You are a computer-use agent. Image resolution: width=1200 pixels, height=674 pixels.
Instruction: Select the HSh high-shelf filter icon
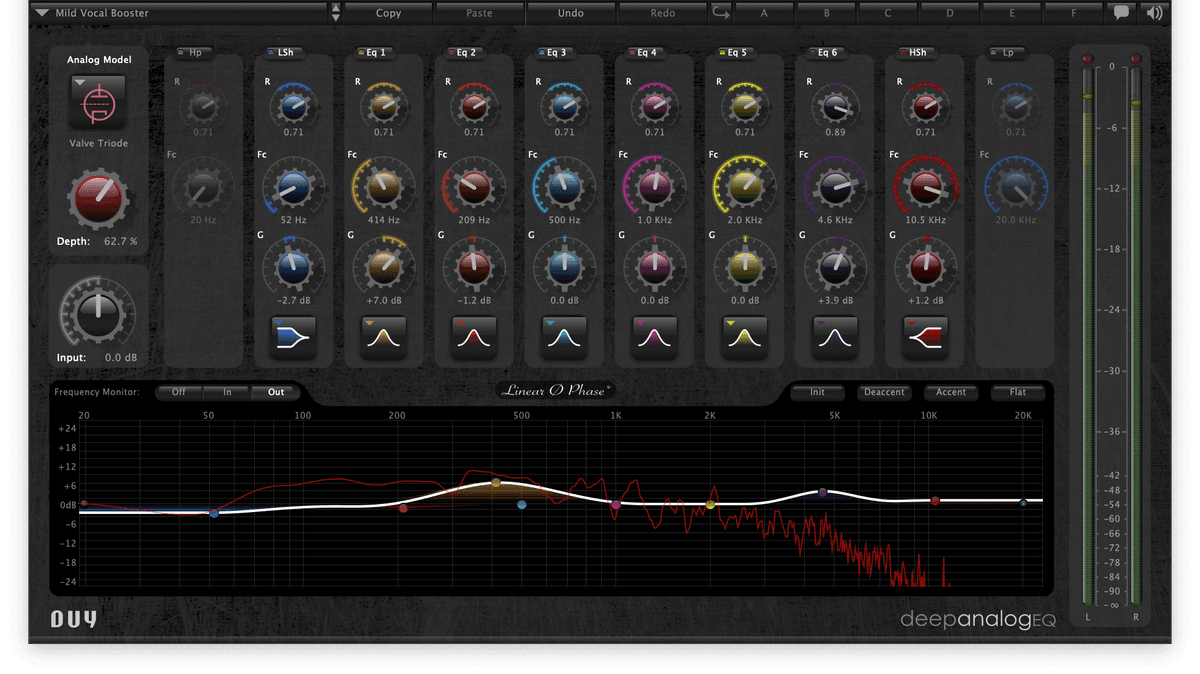click(925, 337)
